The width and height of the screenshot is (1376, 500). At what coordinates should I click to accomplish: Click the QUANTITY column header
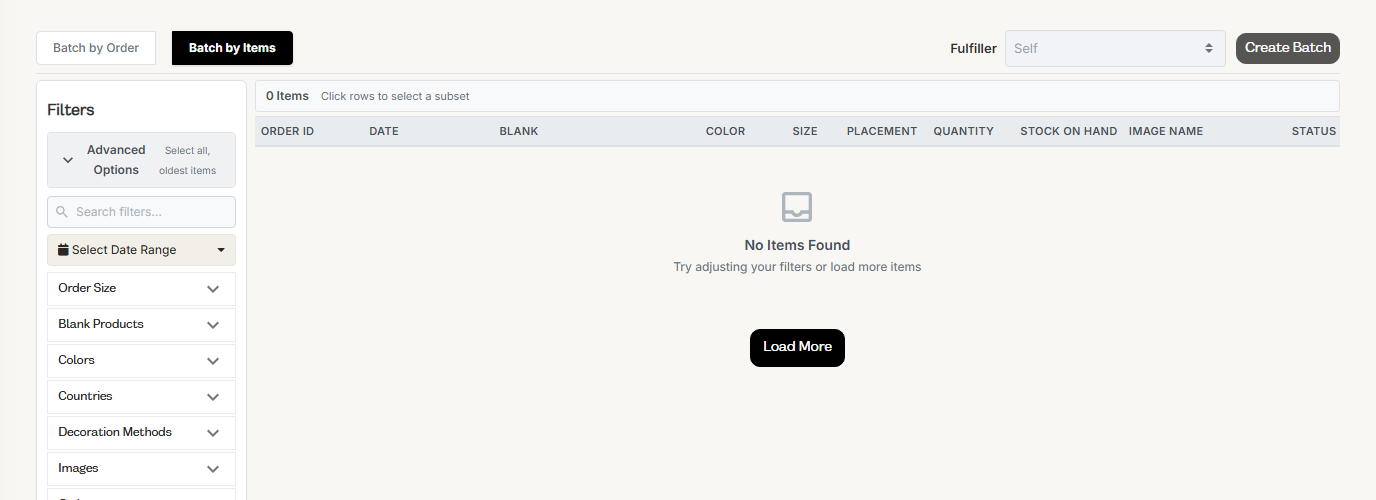(964, 131)
